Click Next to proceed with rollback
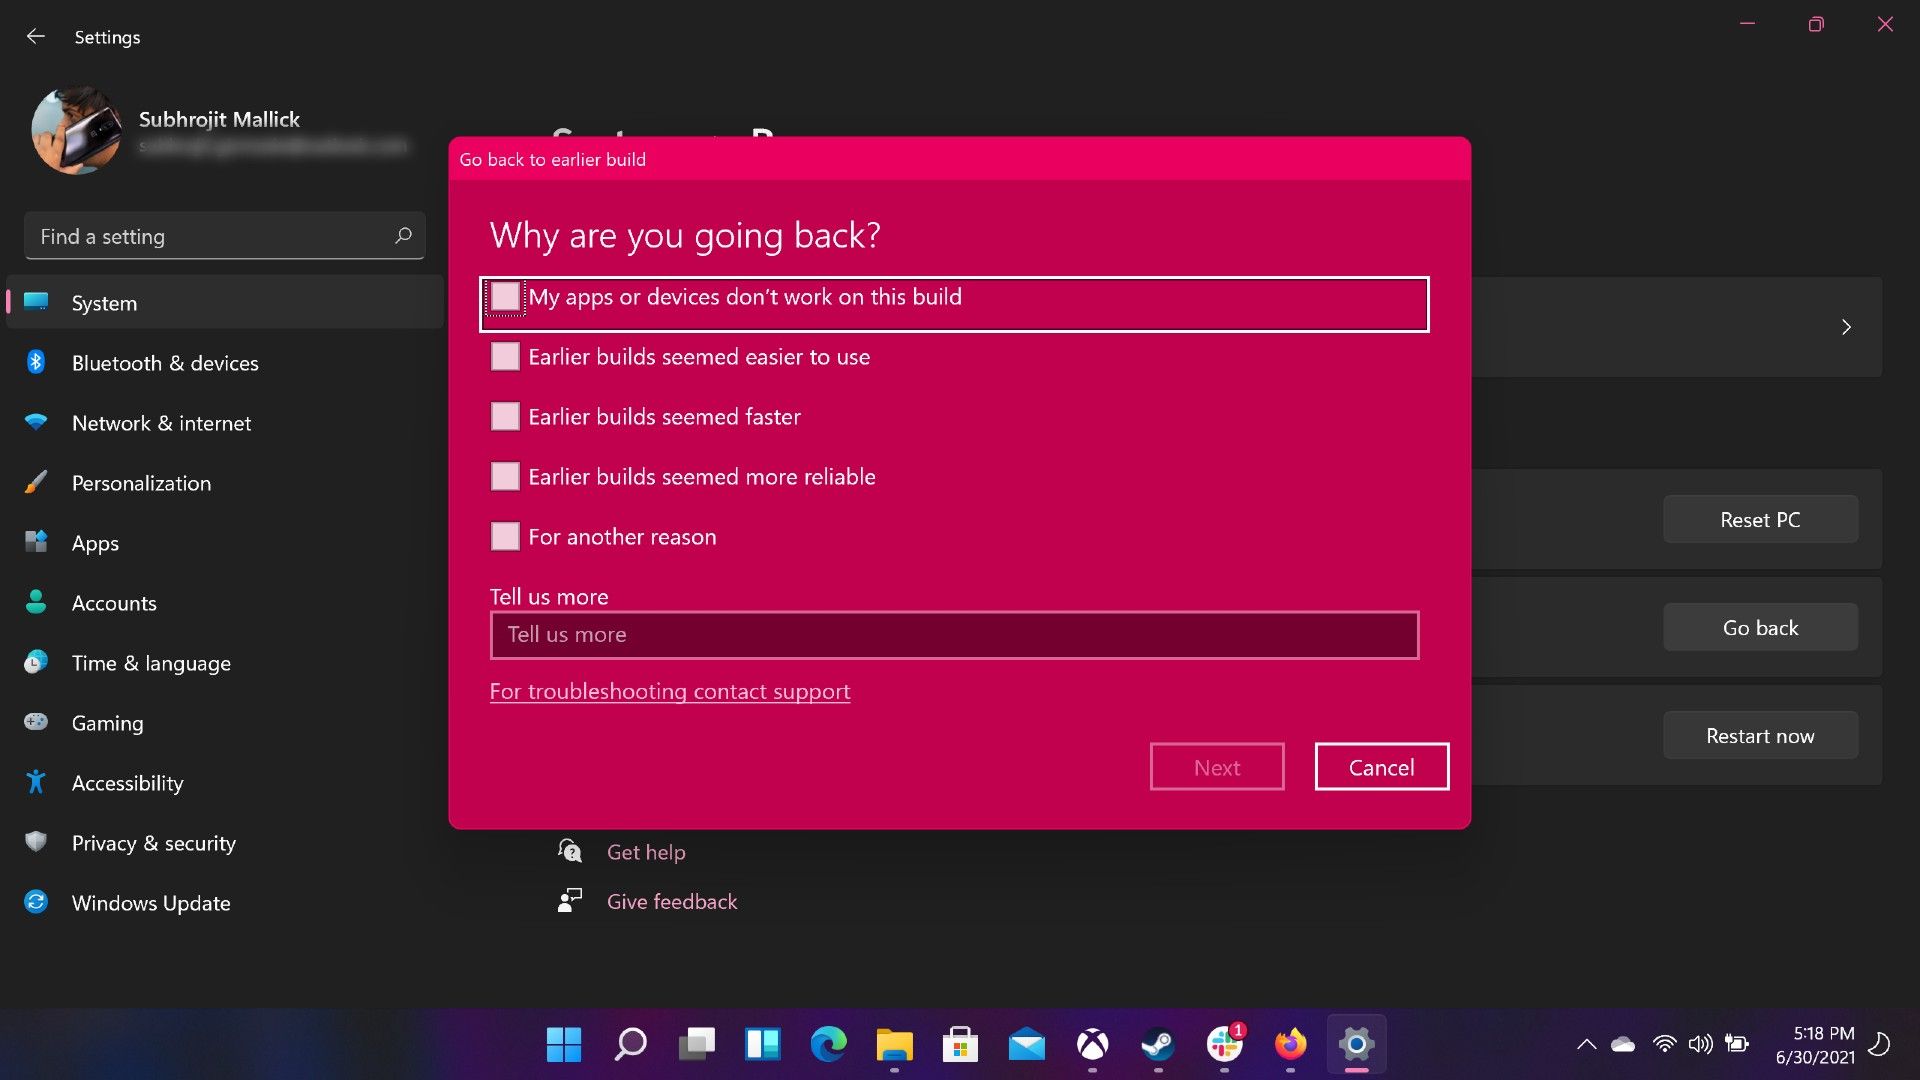This screenshot has height=1080, width=1920. coord(1216,766)
